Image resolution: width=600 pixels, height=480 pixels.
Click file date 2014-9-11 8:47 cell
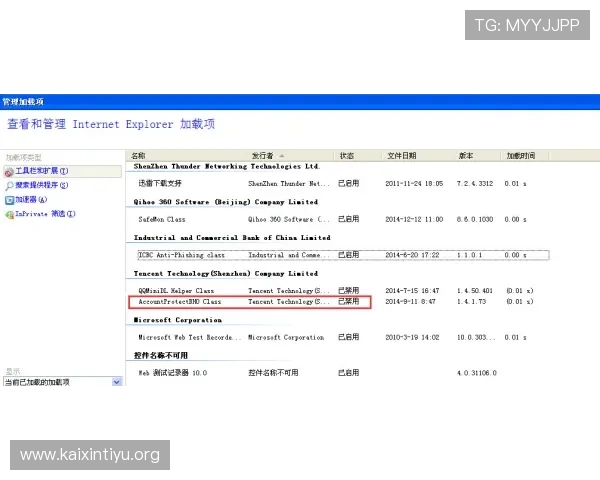[x=410, y=302]
